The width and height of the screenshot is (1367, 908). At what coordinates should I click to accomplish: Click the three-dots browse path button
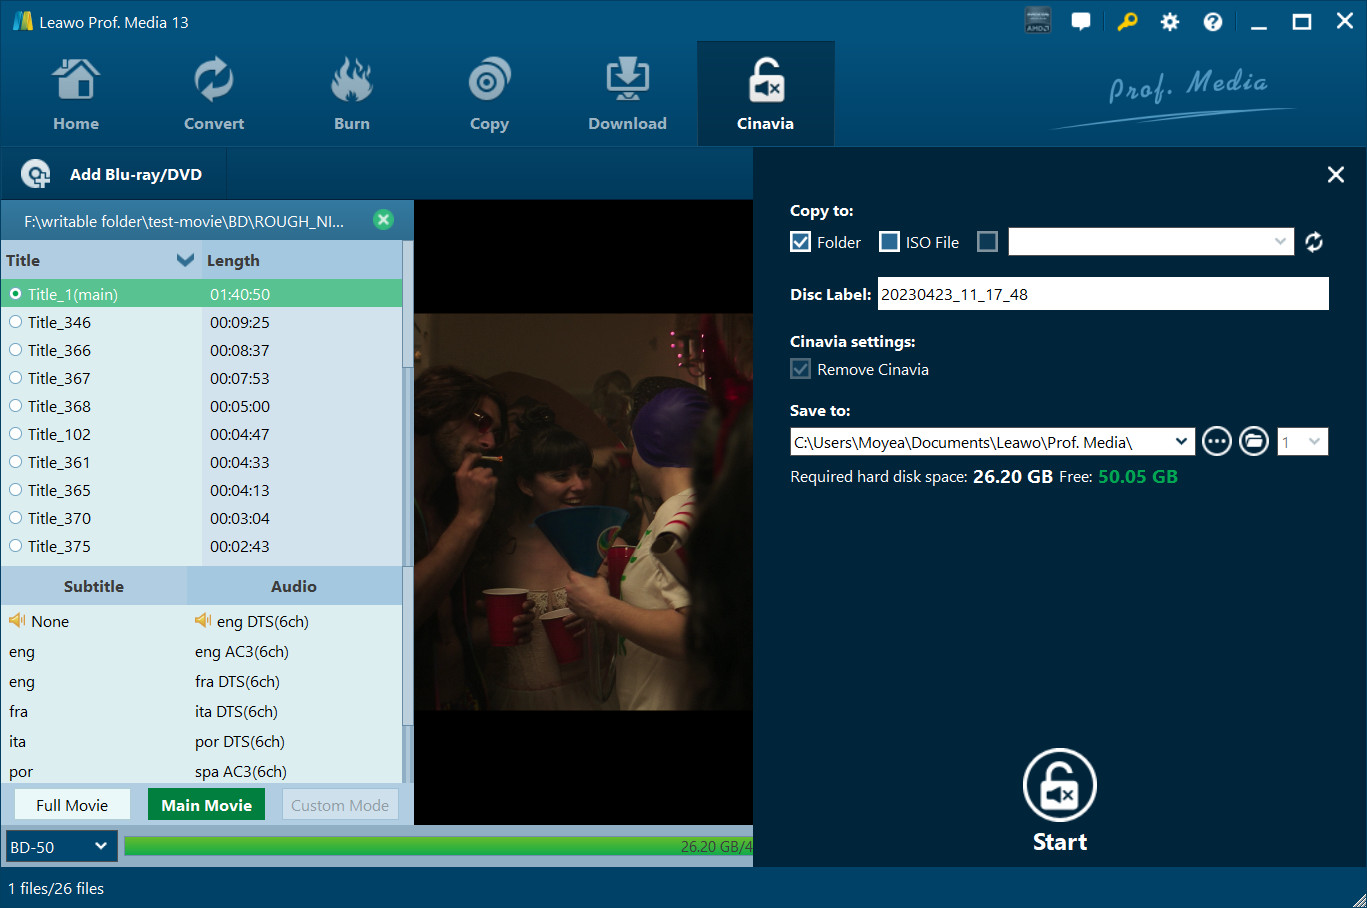1216,441
